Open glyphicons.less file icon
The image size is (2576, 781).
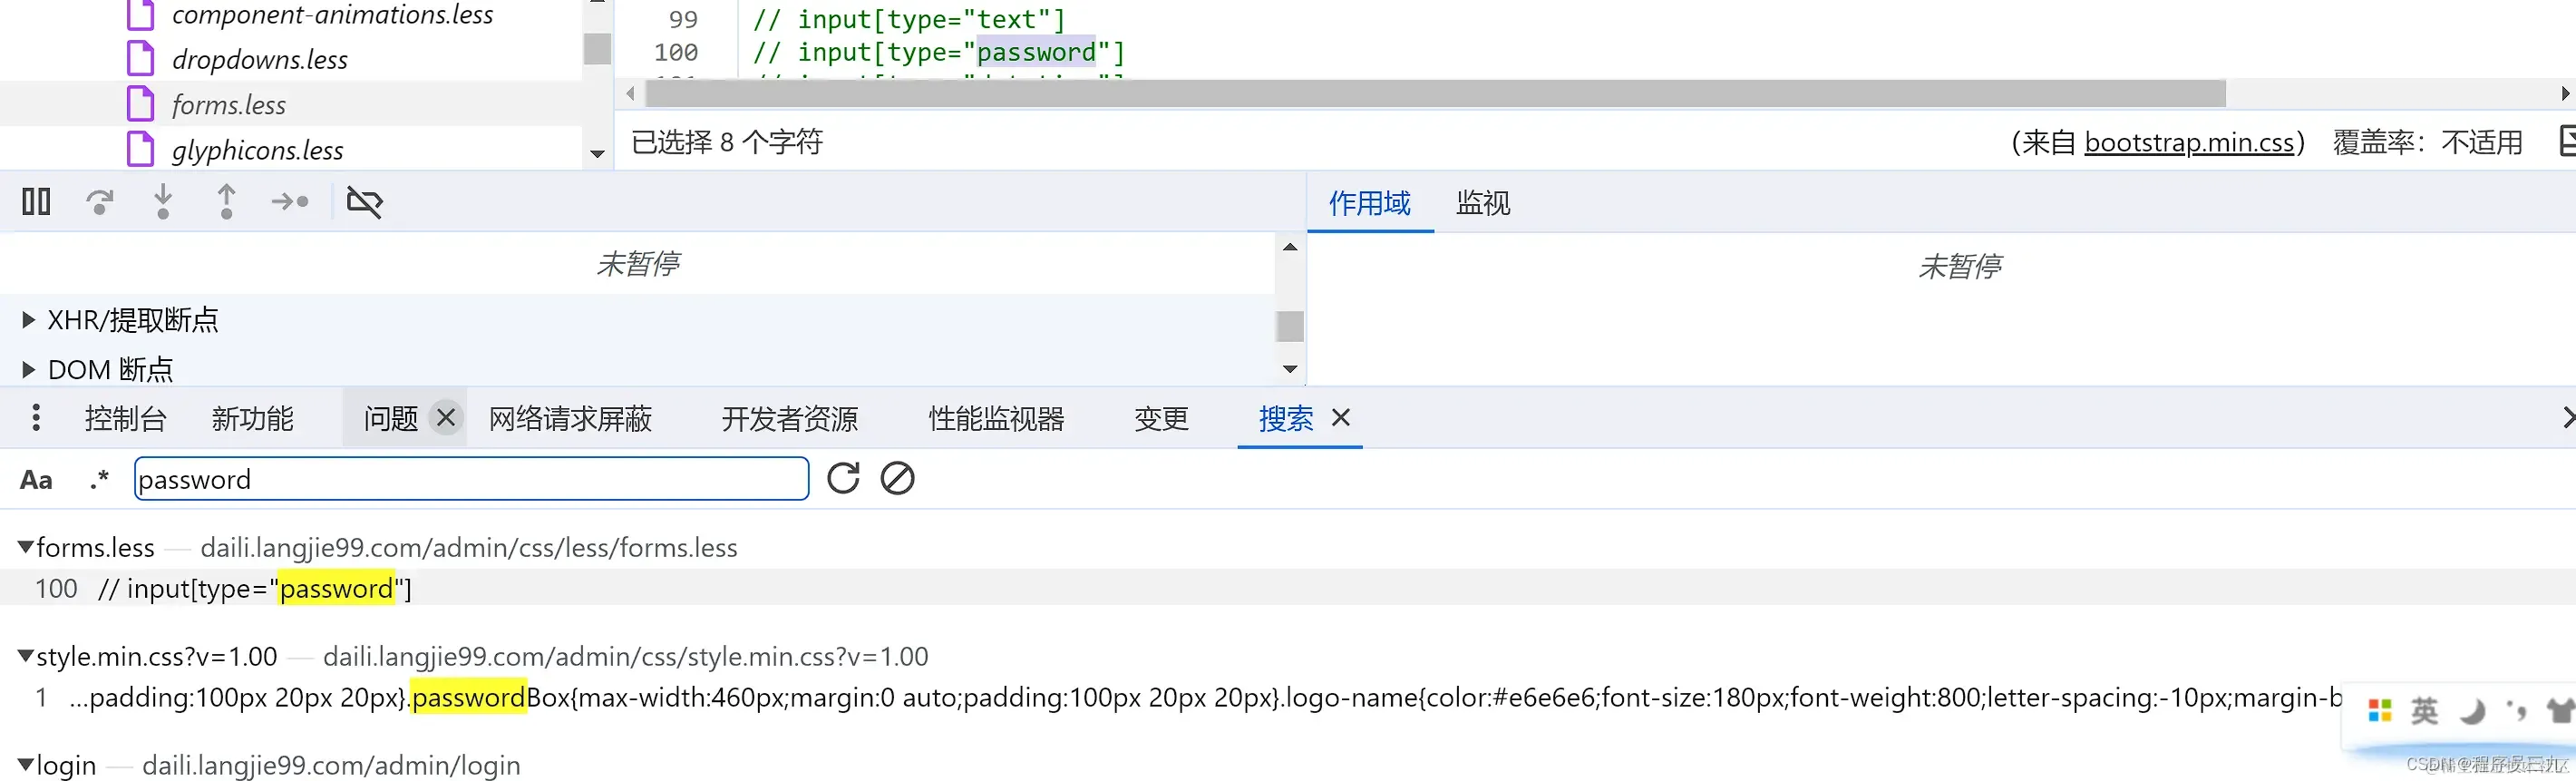click(141, 148)
